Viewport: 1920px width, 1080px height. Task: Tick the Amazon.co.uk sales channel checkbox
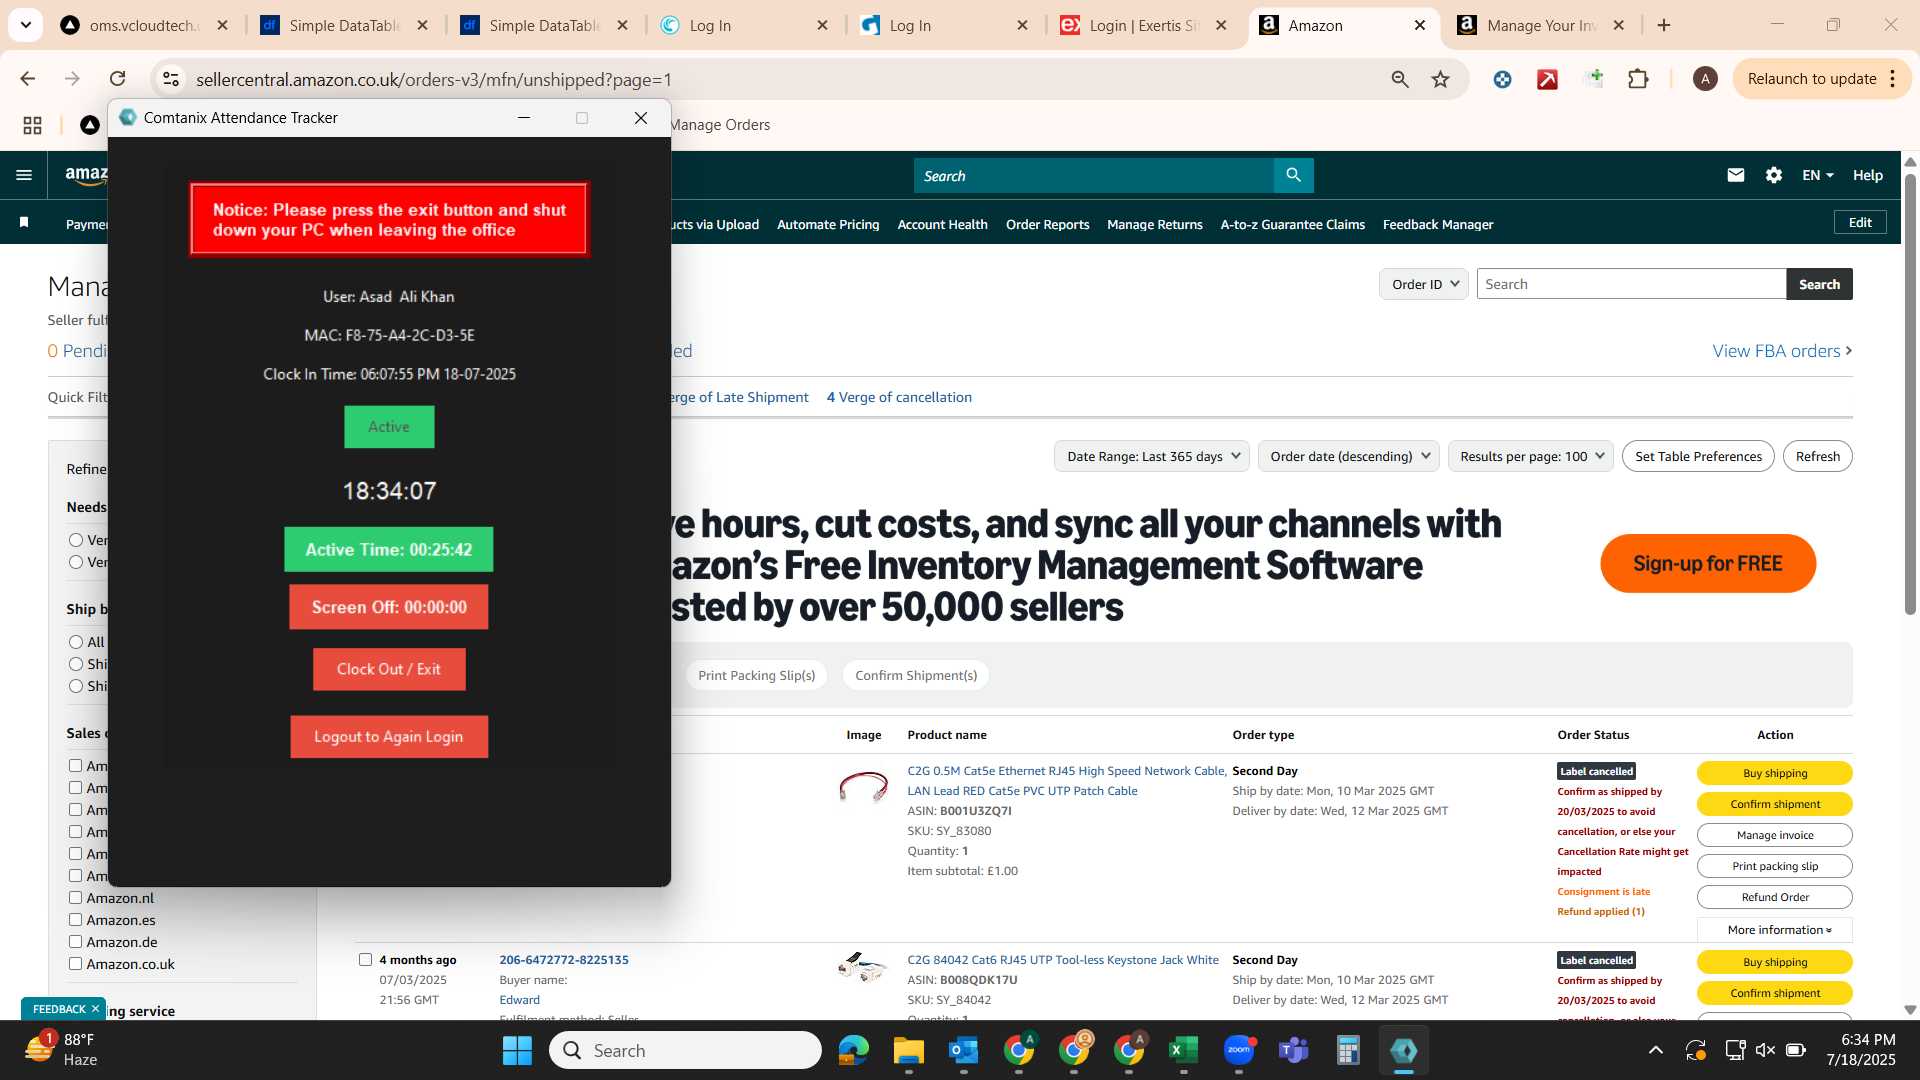click(75, 963)
